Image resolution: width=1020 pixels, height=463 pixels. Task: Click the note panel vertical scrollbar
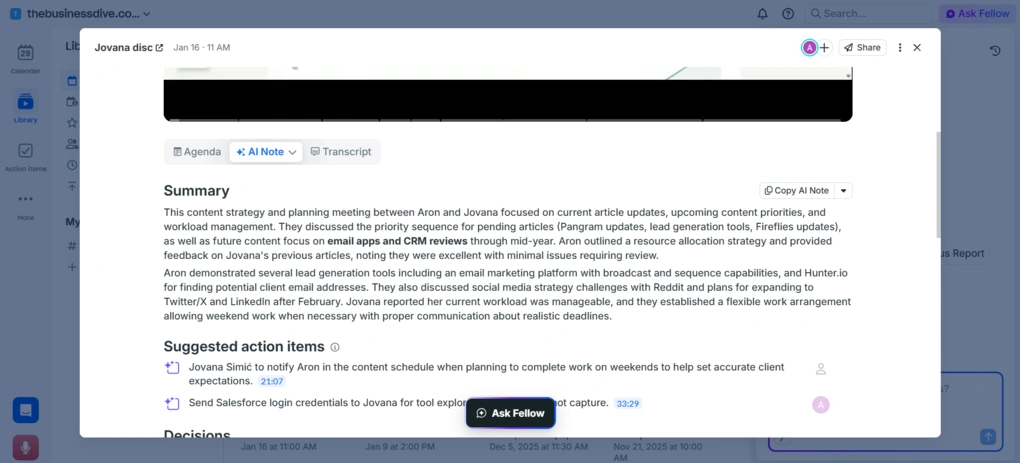click(x=937, y=185)
